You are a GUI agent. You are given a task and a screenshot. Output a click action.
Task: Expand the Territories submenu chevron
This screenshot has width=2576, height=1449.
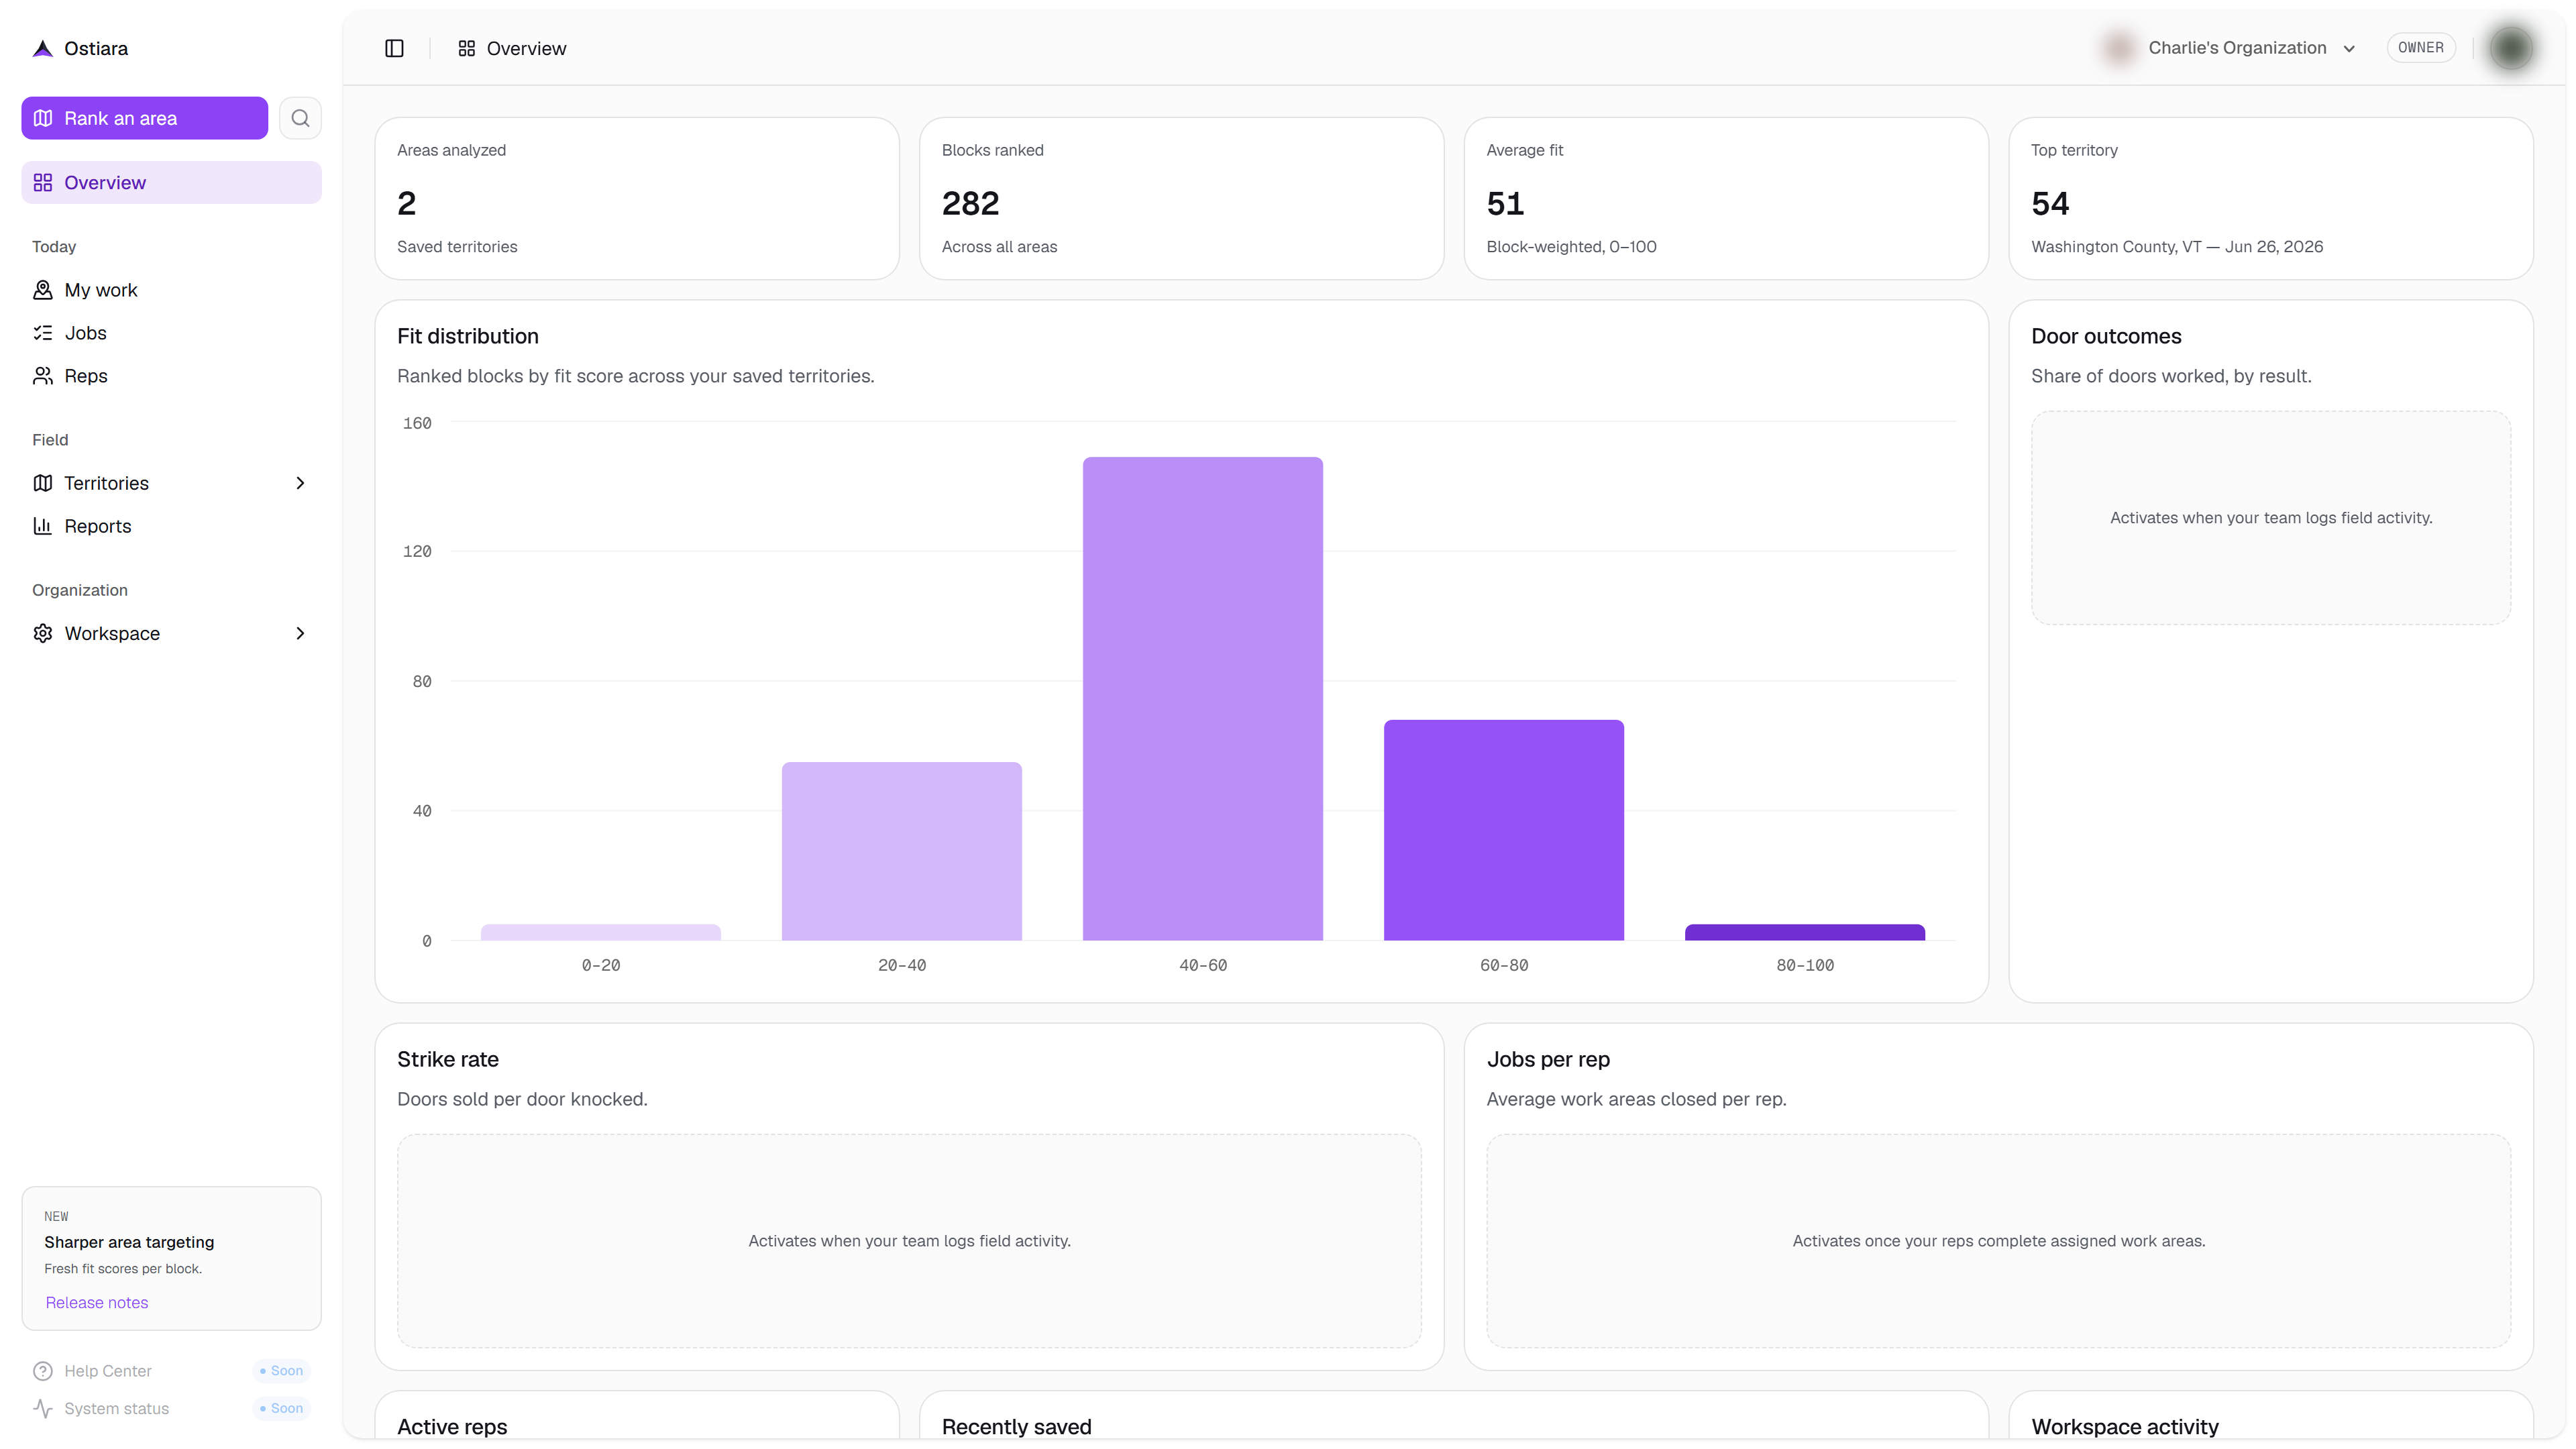click(300, 483)
